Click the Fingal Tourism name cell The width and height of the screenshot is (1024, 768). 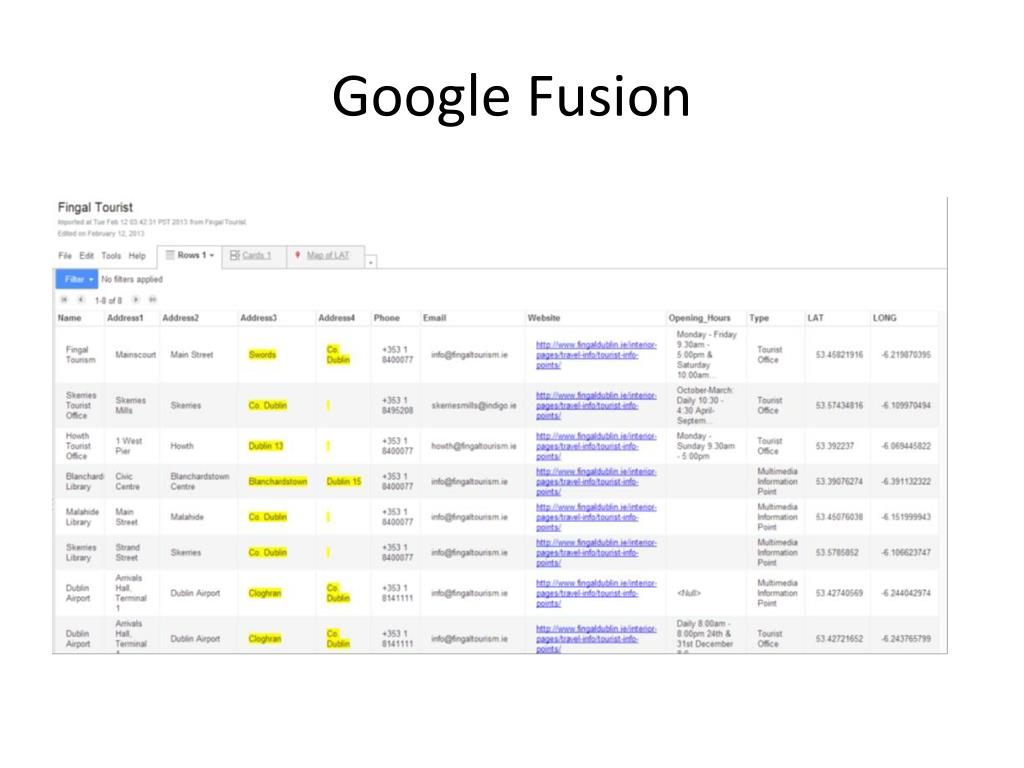(80, 355)
